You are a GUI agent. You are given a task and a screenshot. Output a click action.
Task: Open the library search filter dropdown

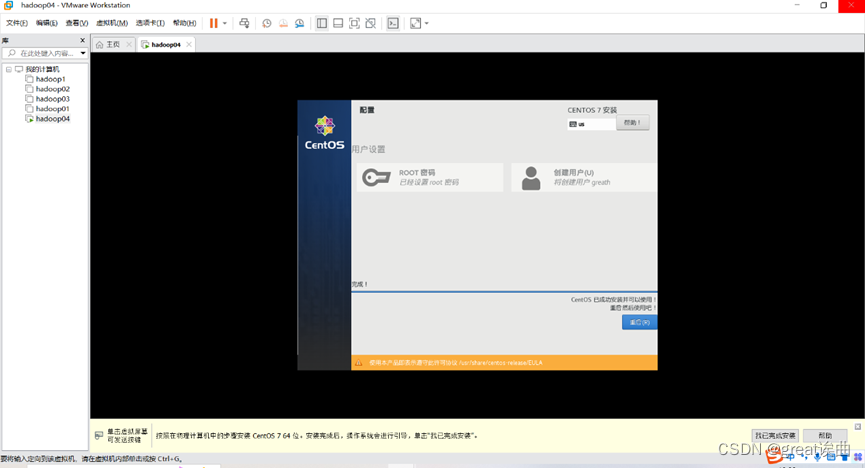(x=83, y=54)
